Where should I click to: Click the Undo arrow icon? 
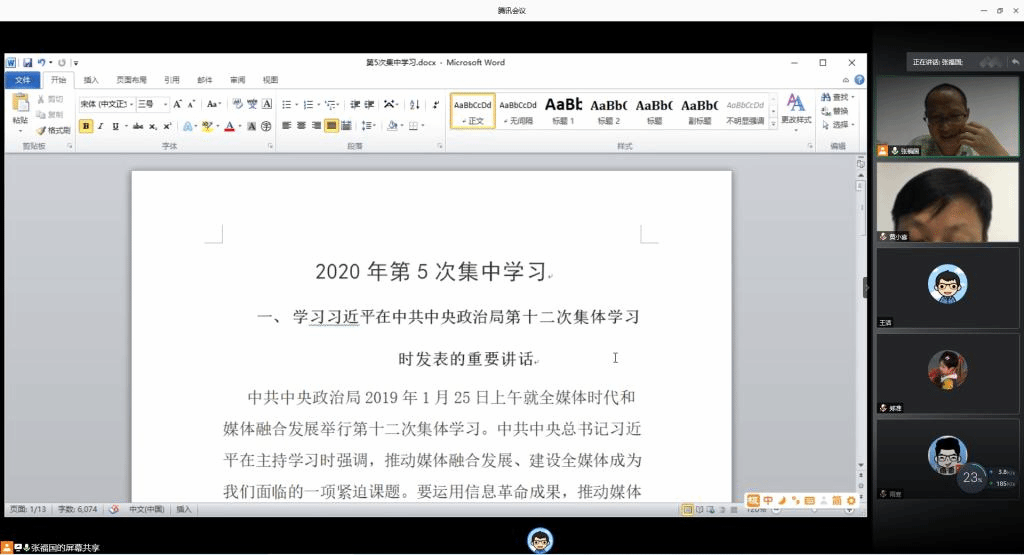coord(41,63)
